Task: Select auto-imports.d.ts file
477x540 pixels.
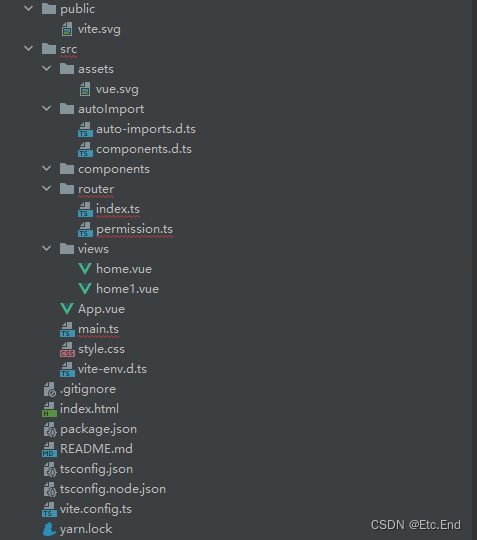Action: (x=146, y=129)
